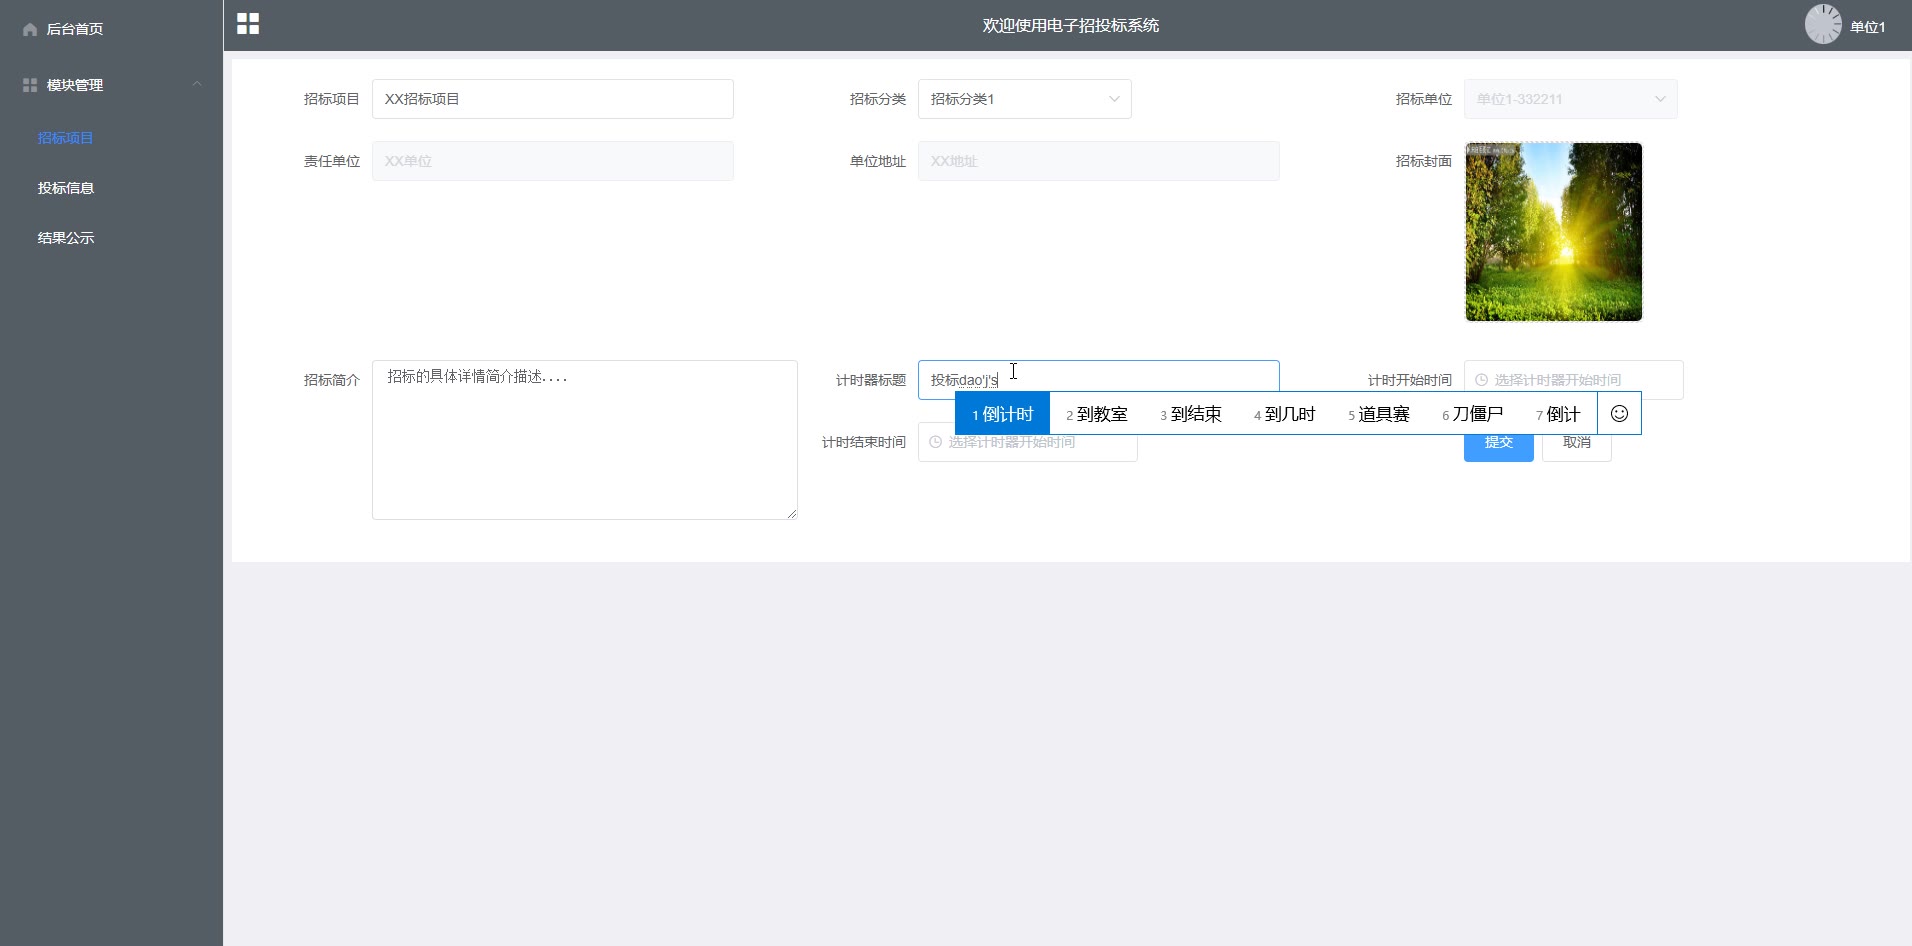This screenshot has height=946, width=1912.
Task: Open 结果公示 menu item
Action: 66,238
